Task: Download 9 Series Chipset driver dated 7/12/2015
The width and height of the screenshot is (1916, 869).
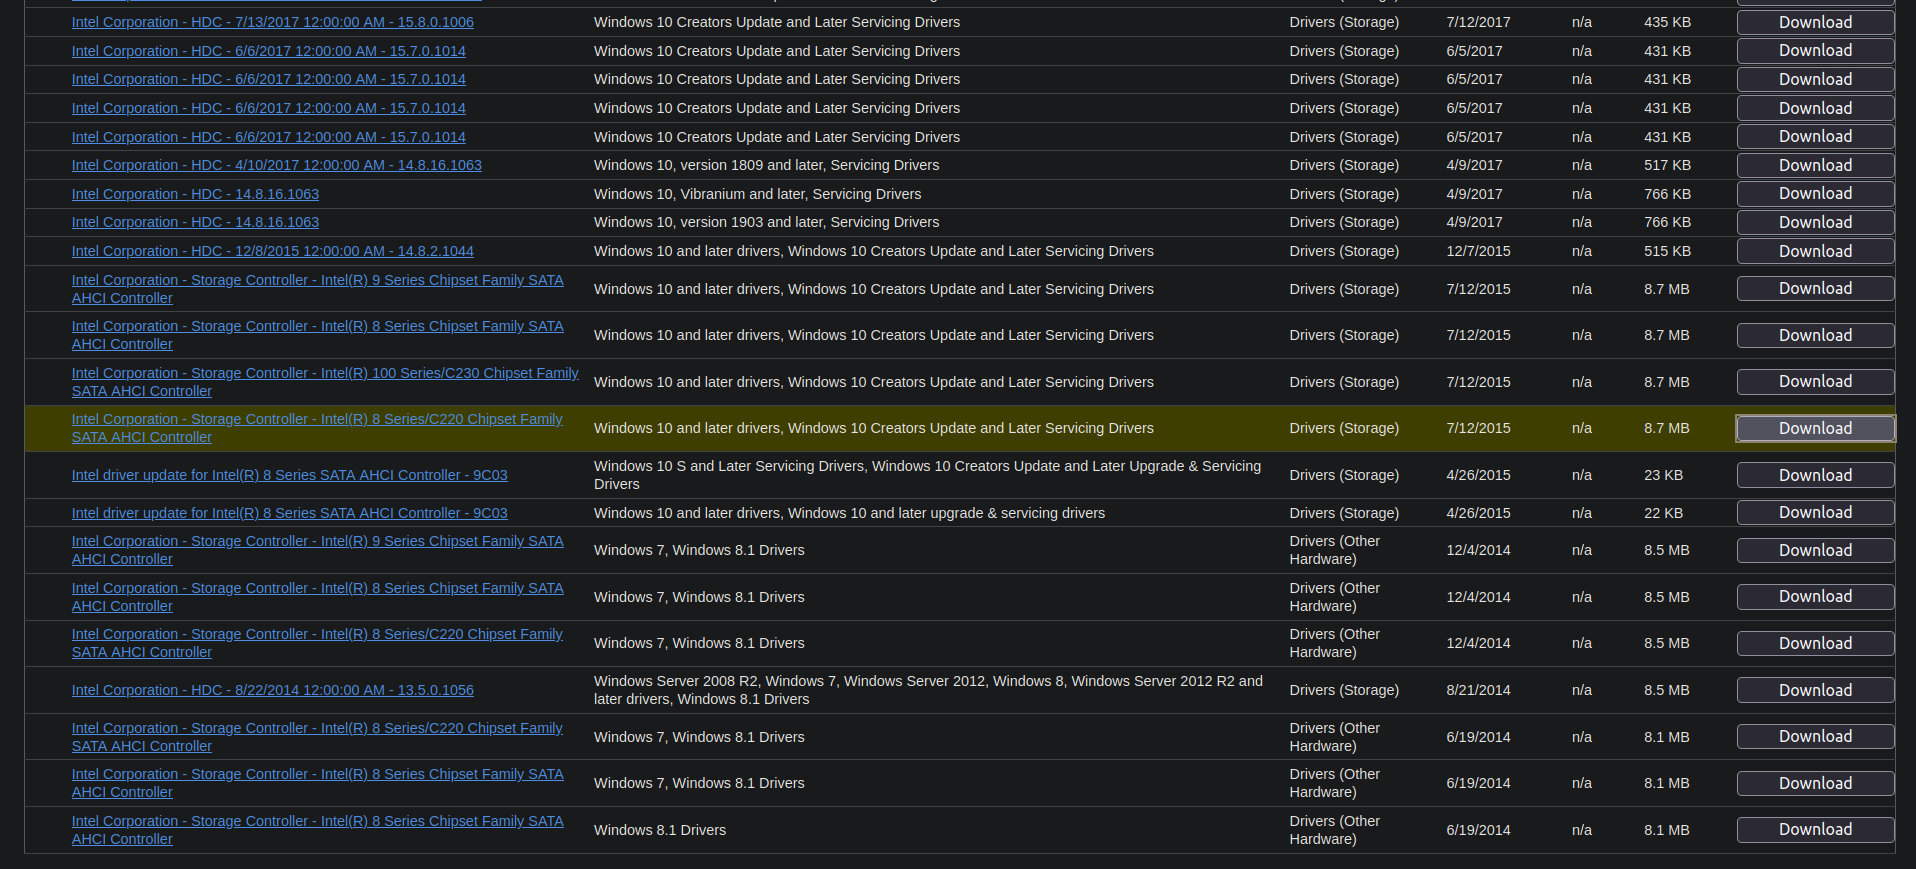Action: point(1815,288)
